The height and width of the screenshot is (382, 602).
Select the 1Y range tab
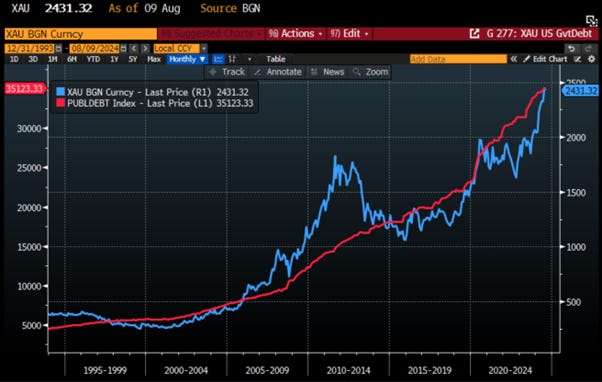tap(114, 59)
